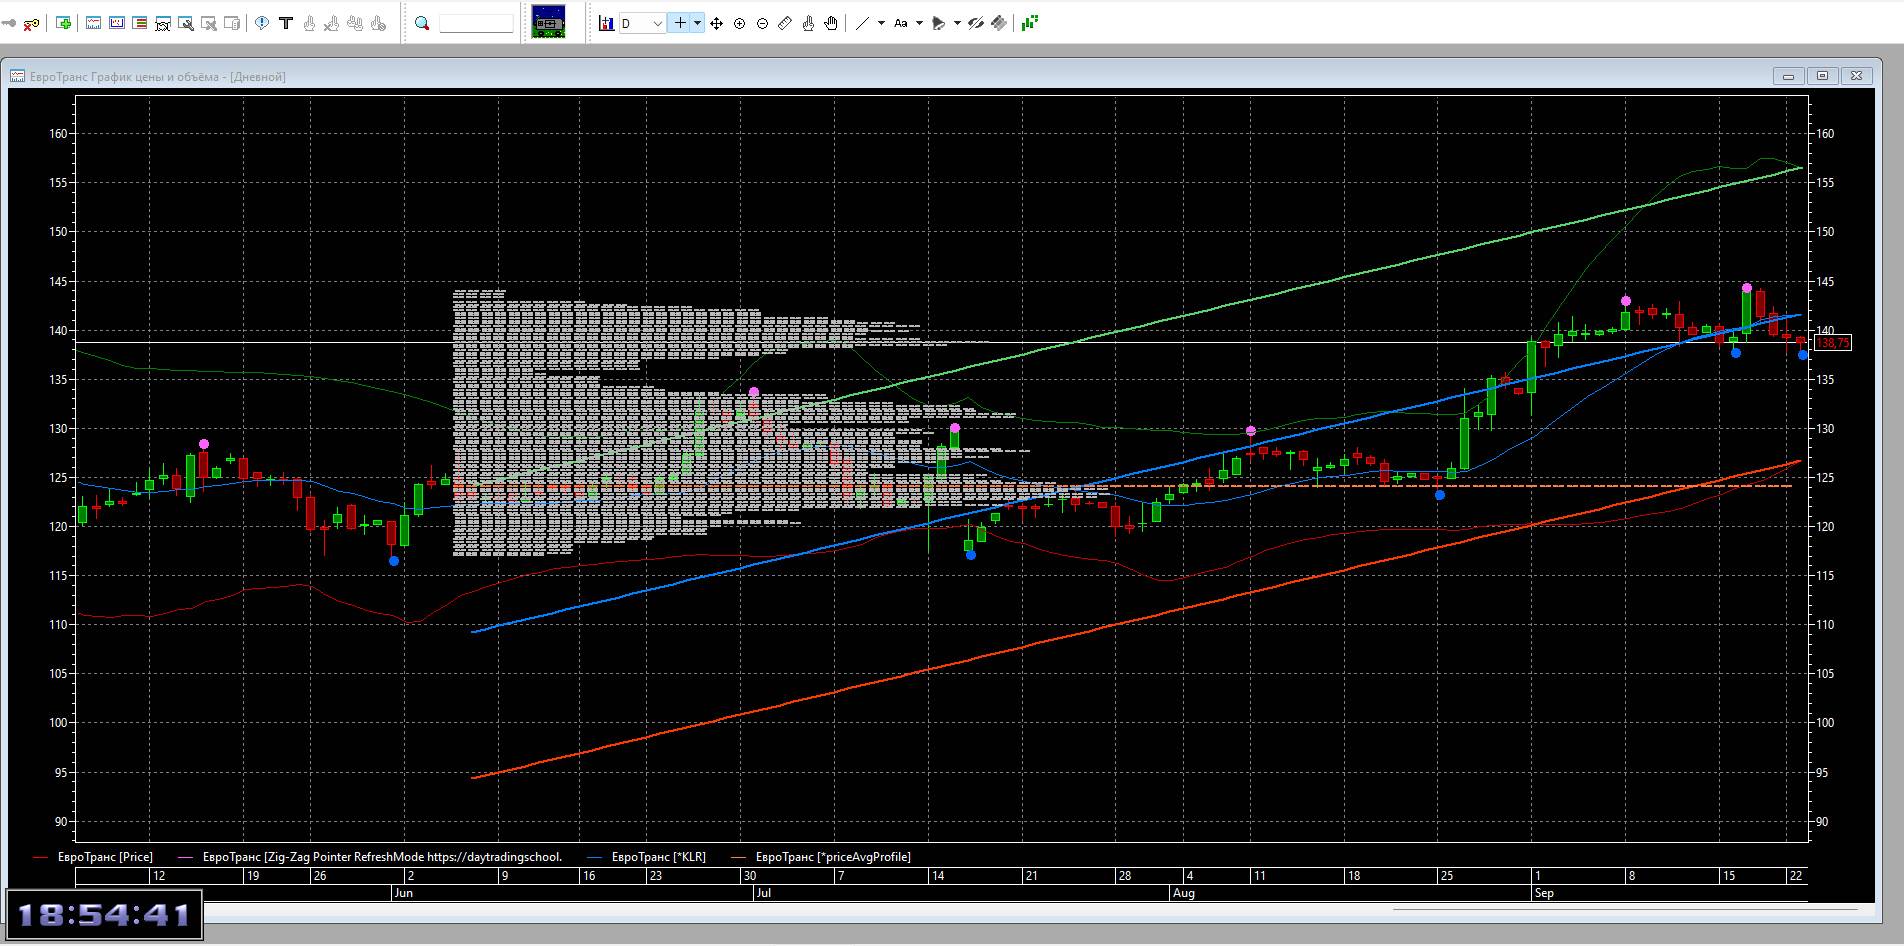Click the red 138,75 last price label
Image resolution: width=1904 pixels, height=946 pixels.
1833,343
